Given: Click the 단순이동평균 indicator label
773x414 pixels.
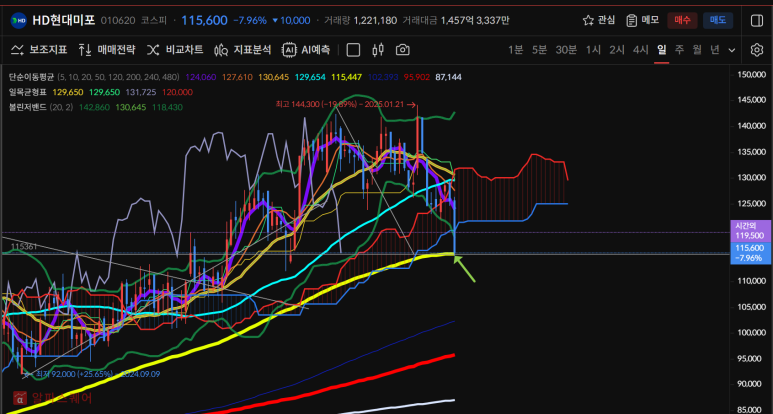Looking at the screenshot, I should pyautogui.click(x=32, y=77).
